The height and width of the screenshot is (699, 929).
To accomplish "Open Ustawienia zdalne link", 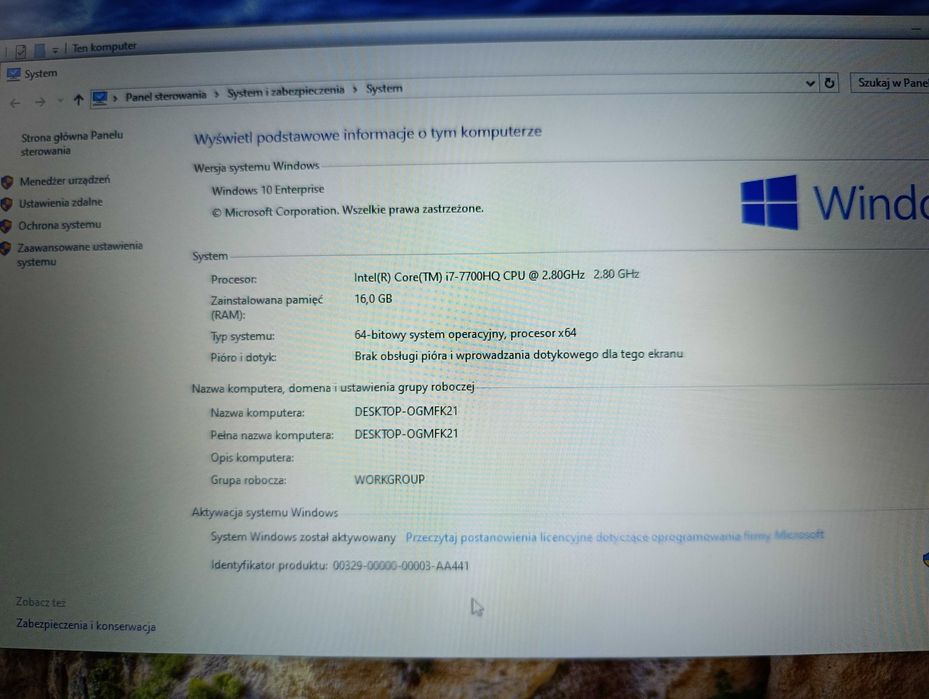I will (x=60, y=203).
